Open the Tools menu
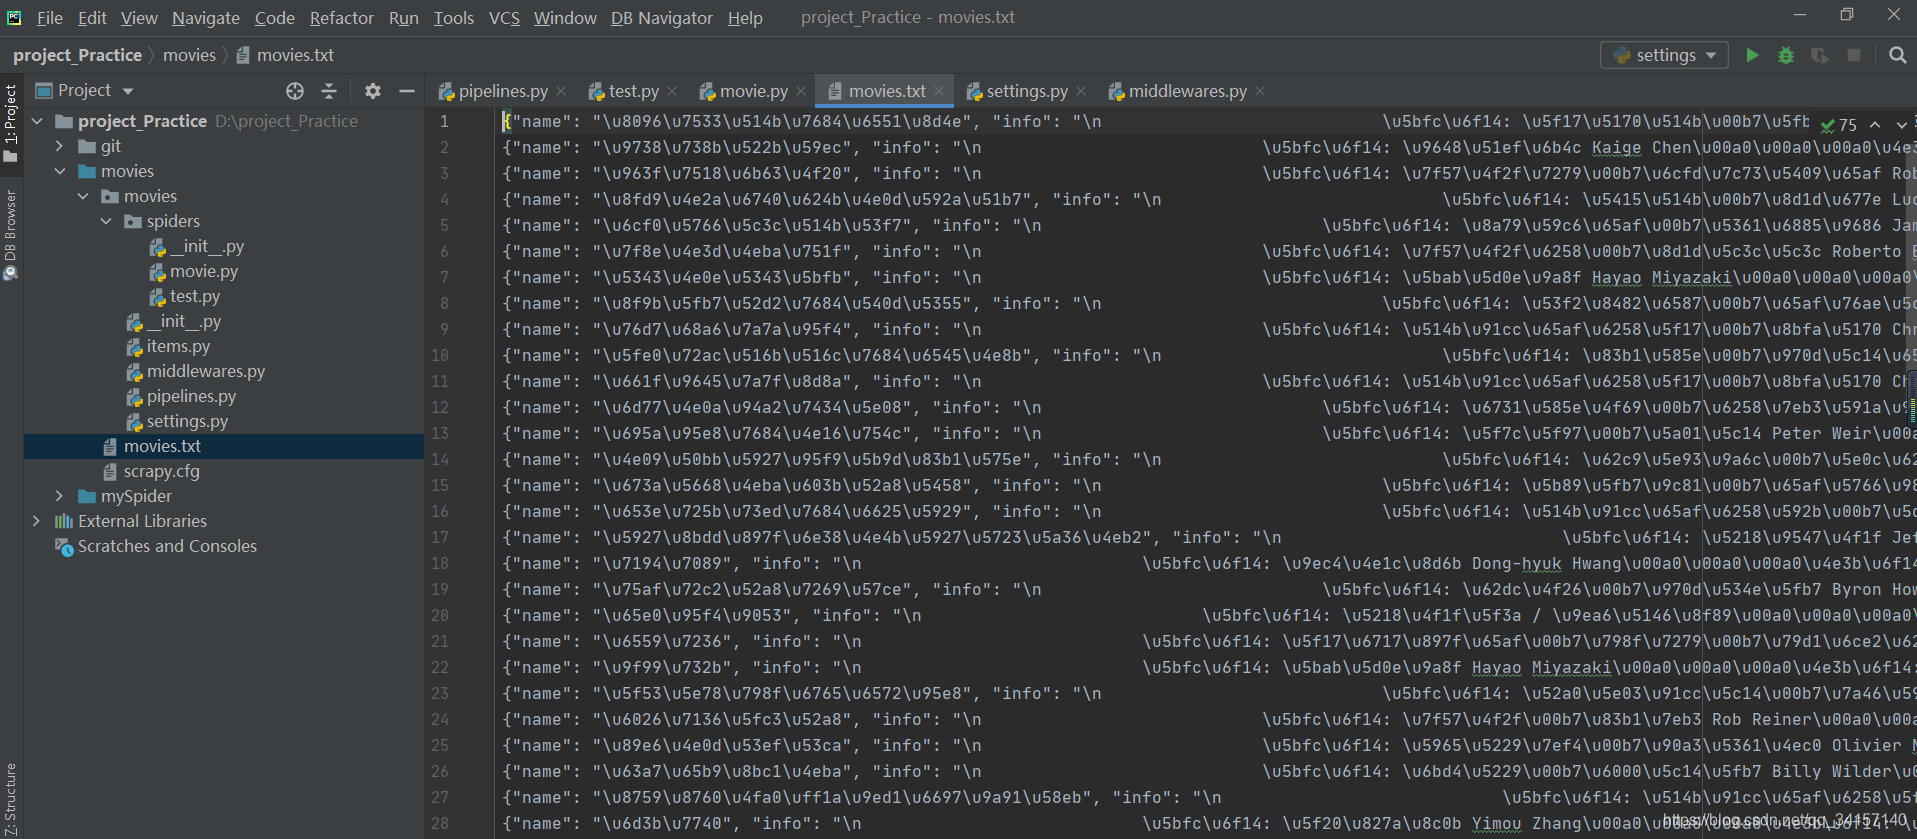This screenshot has width=1917, height=839. [x=453, y=18]
